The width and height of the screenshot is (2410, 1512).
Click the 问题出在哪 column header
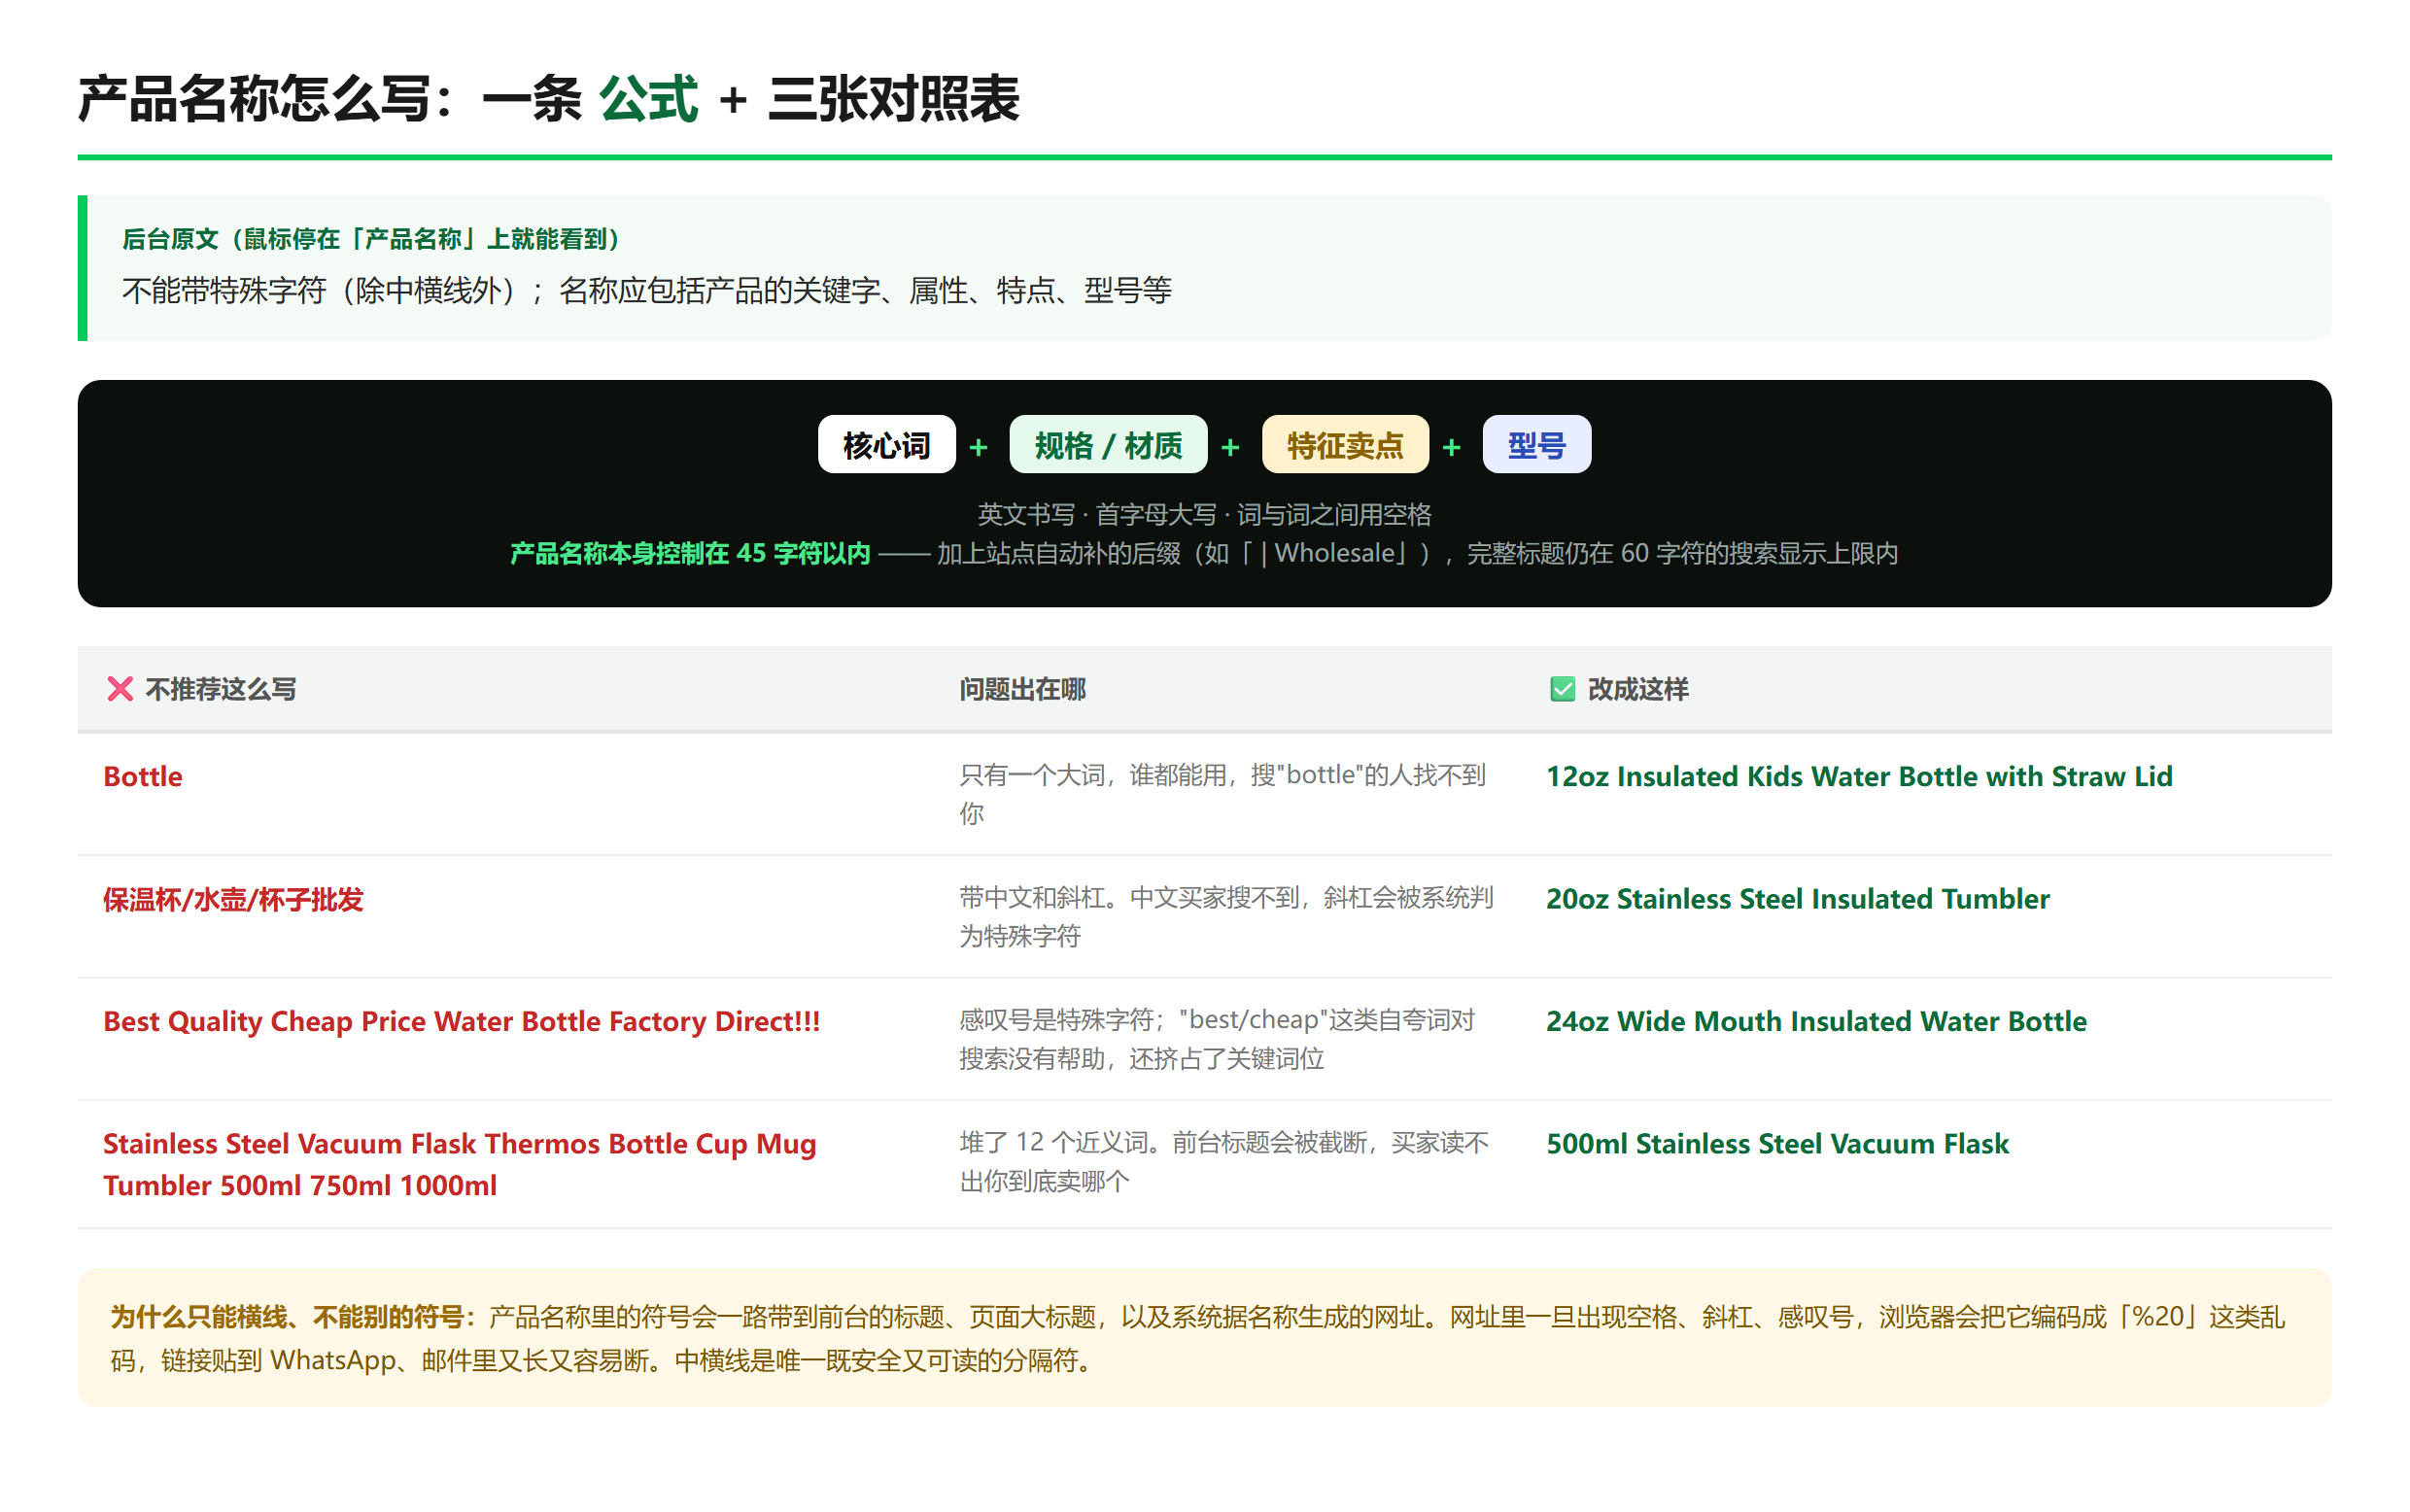click(x=1022, y=689)
